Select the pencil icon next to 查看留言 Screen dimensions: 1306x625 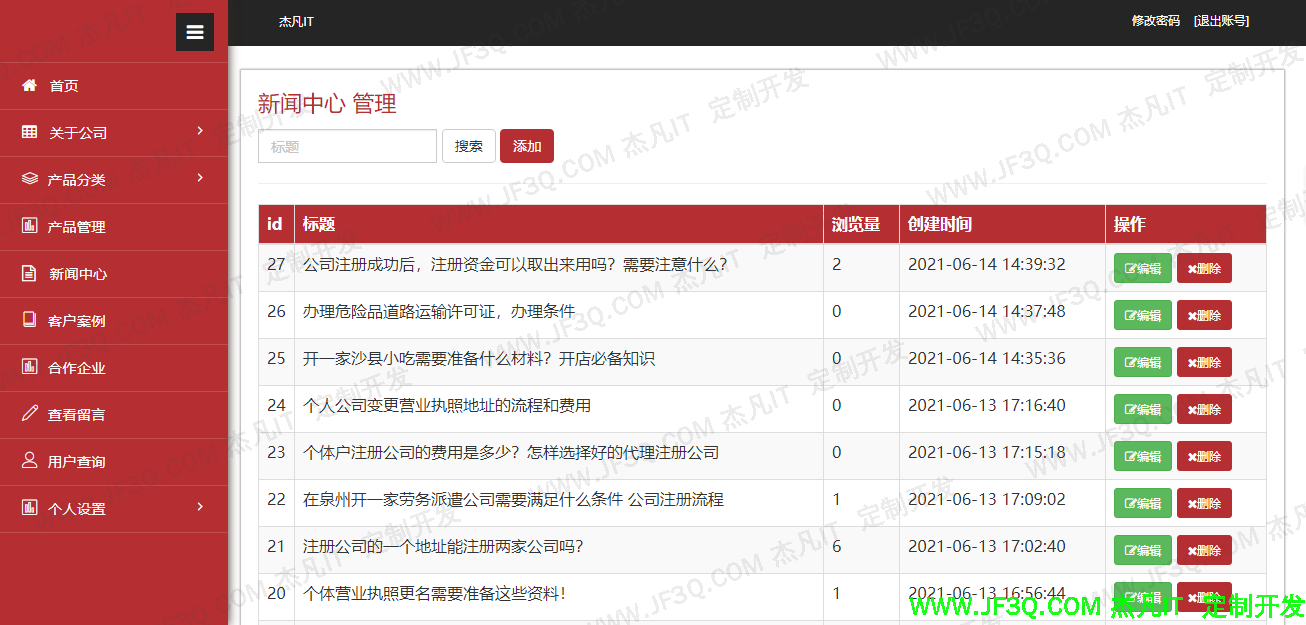(30, 413)
